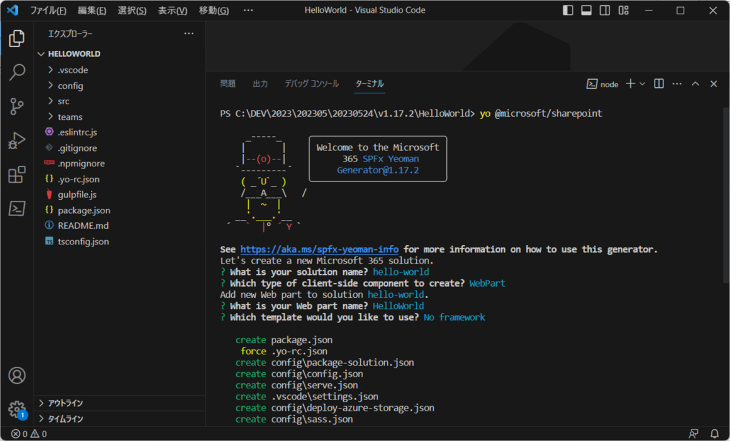Split the terminal

click(x=659, y=84)
